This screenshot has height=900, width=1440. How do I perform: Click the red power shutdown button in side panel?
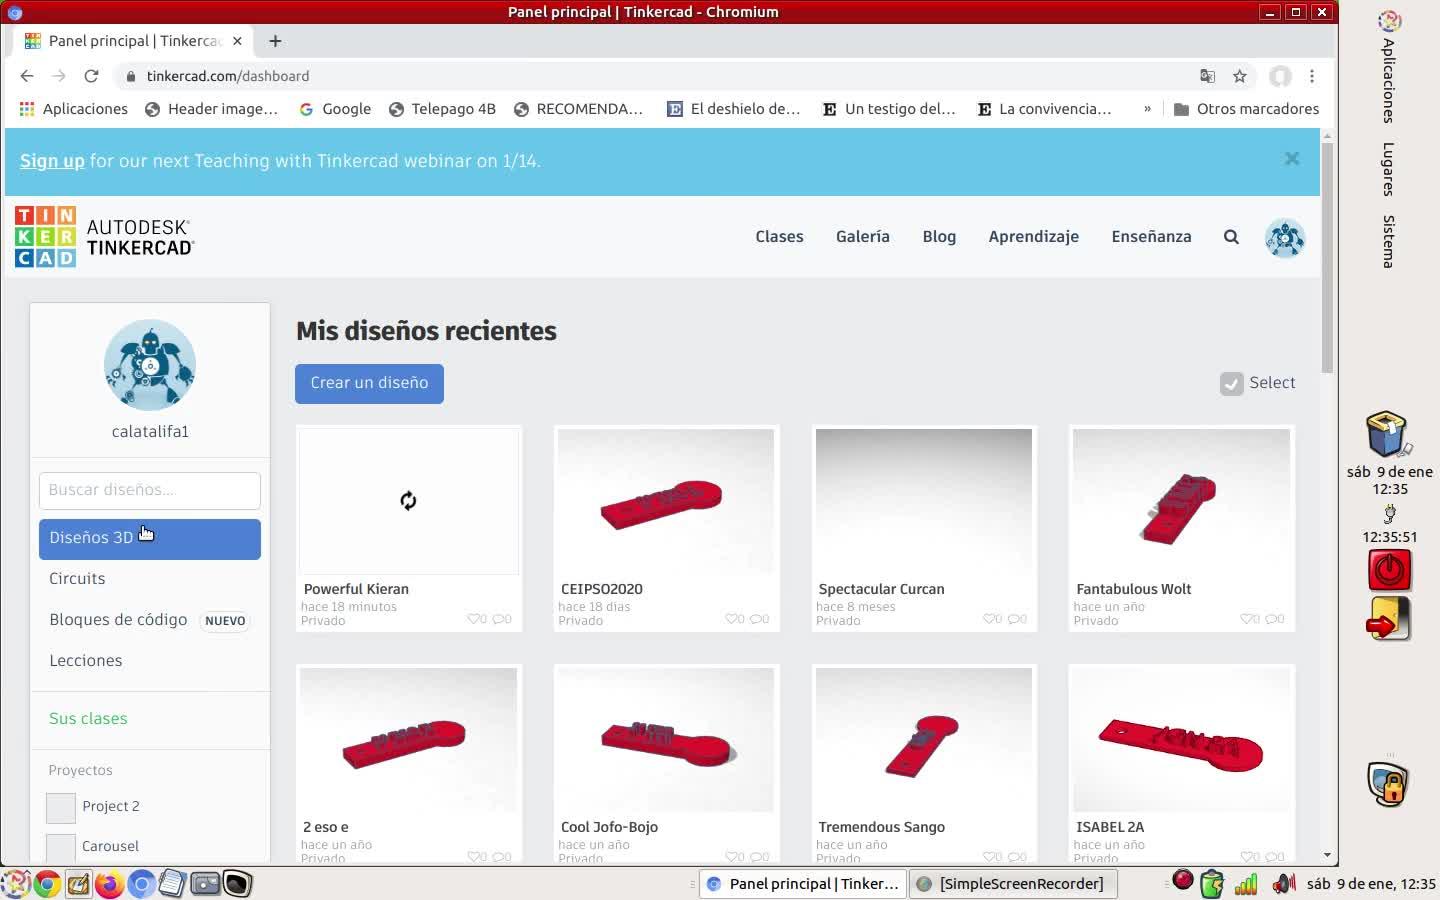point(1390,570)
